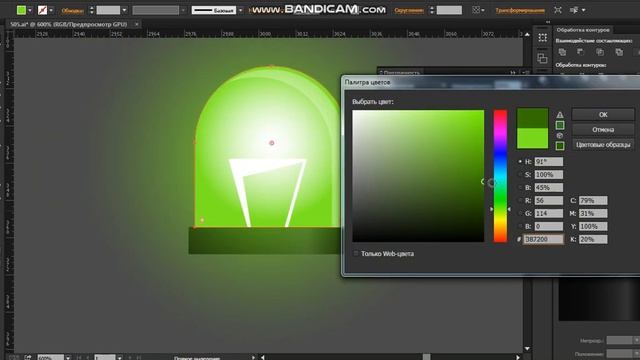
Task: Select the S saturation radio button
Action: (x=520, y=175)
